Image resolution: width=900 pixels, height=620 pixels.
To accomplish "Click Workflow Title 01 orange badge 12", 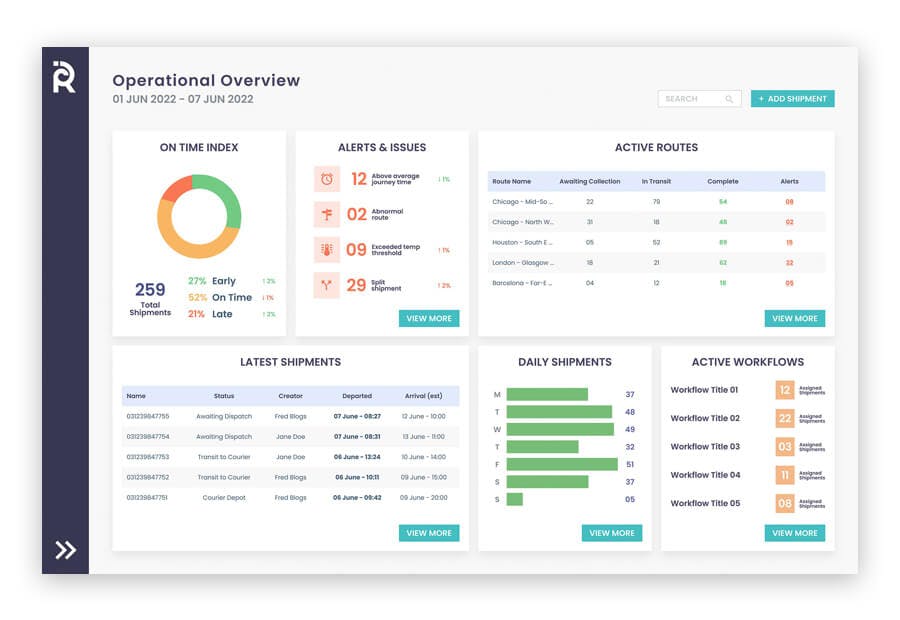I will click(x=785, y=390).
